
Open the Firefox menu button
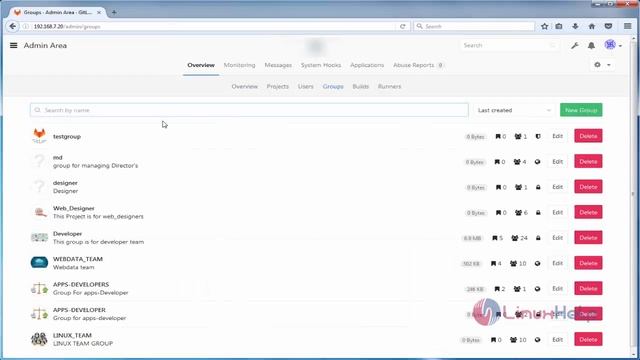[x=628, y=26]
